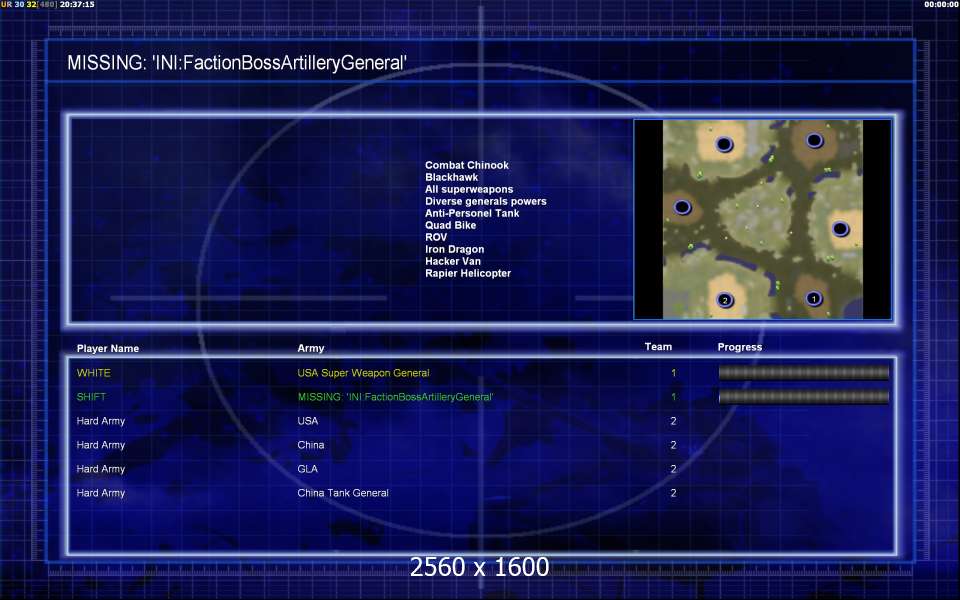This screenshot has width=960, height=600.
Task: Click the 'GLA' army entry
Action: click(x=307, y=469)
